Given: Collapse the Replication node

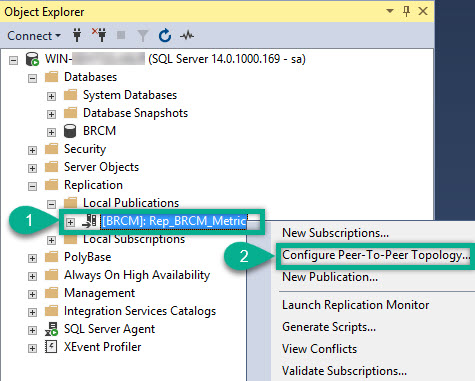Looking at the screenshot, I should pos(32,186).
